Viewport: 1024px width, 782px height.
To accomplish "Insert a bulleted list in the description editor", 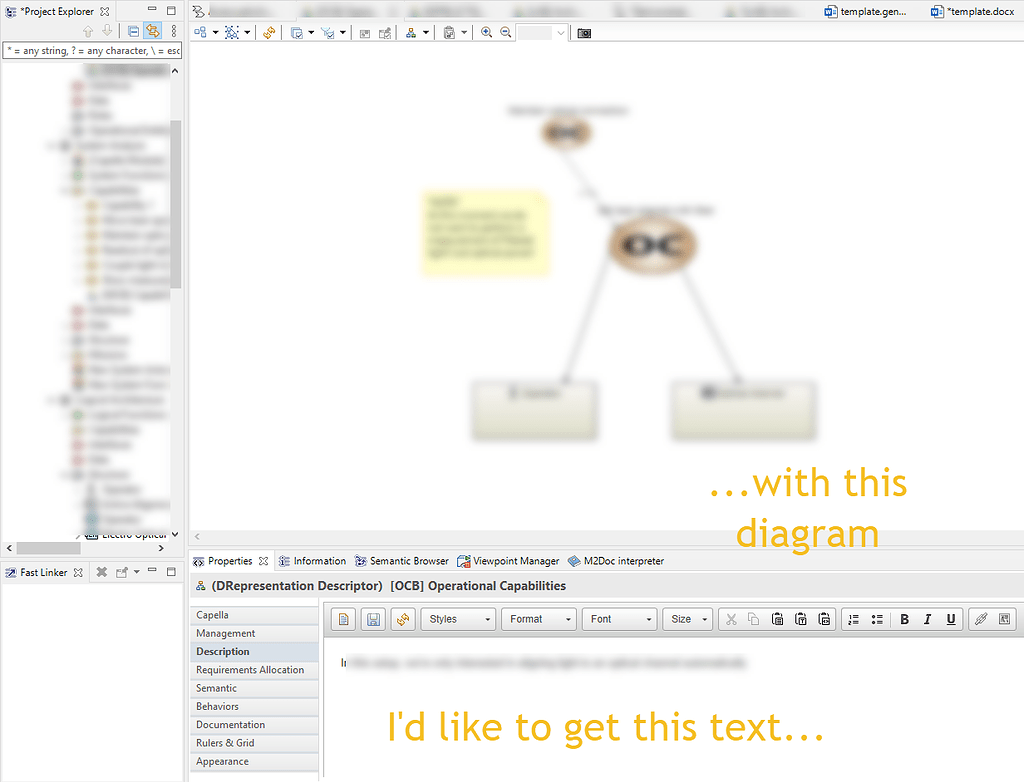I will (x=876, y=619).
